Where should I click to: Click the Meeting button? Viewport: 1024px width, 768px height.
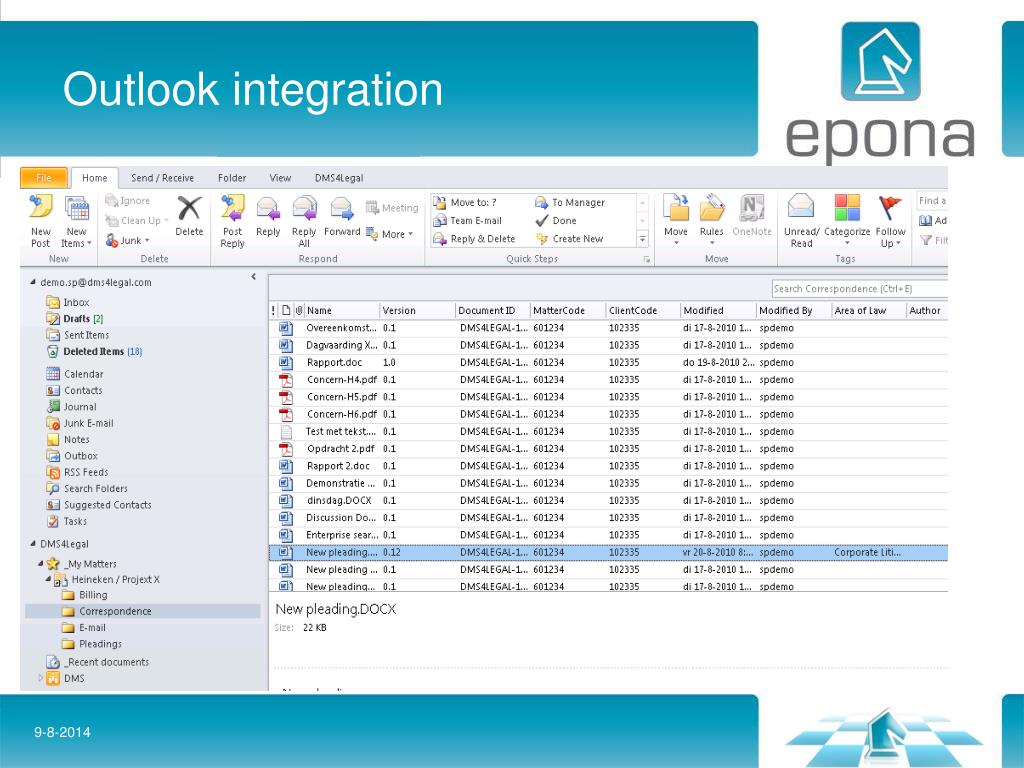[392, 208]
